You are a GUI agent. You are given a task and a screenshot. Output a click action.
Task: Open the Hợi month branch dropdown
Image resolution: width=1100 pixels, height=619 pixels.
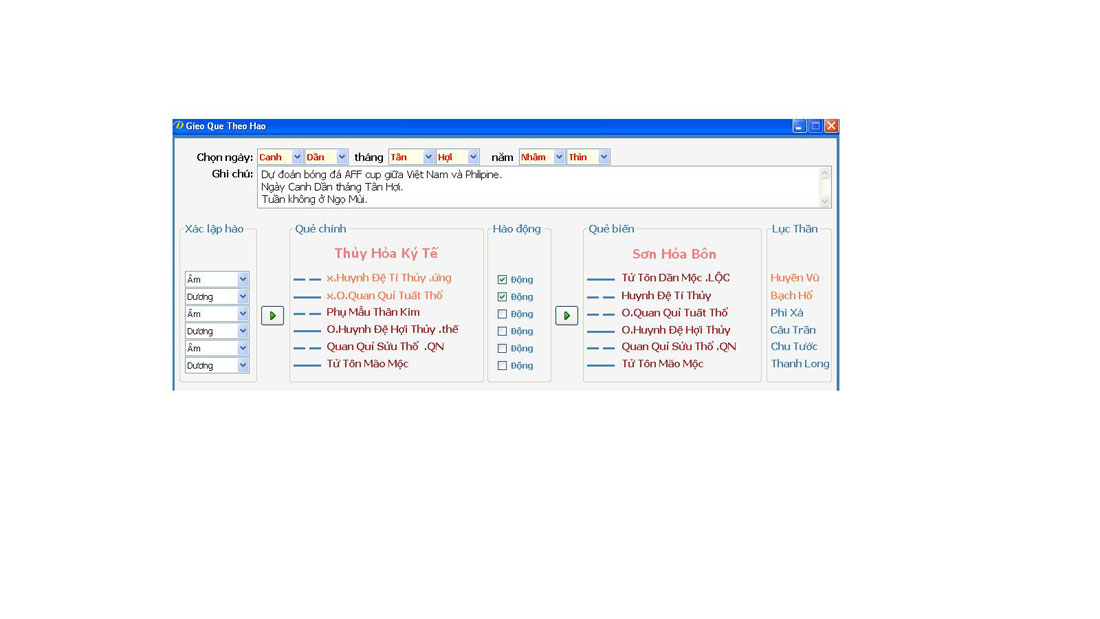473,157
